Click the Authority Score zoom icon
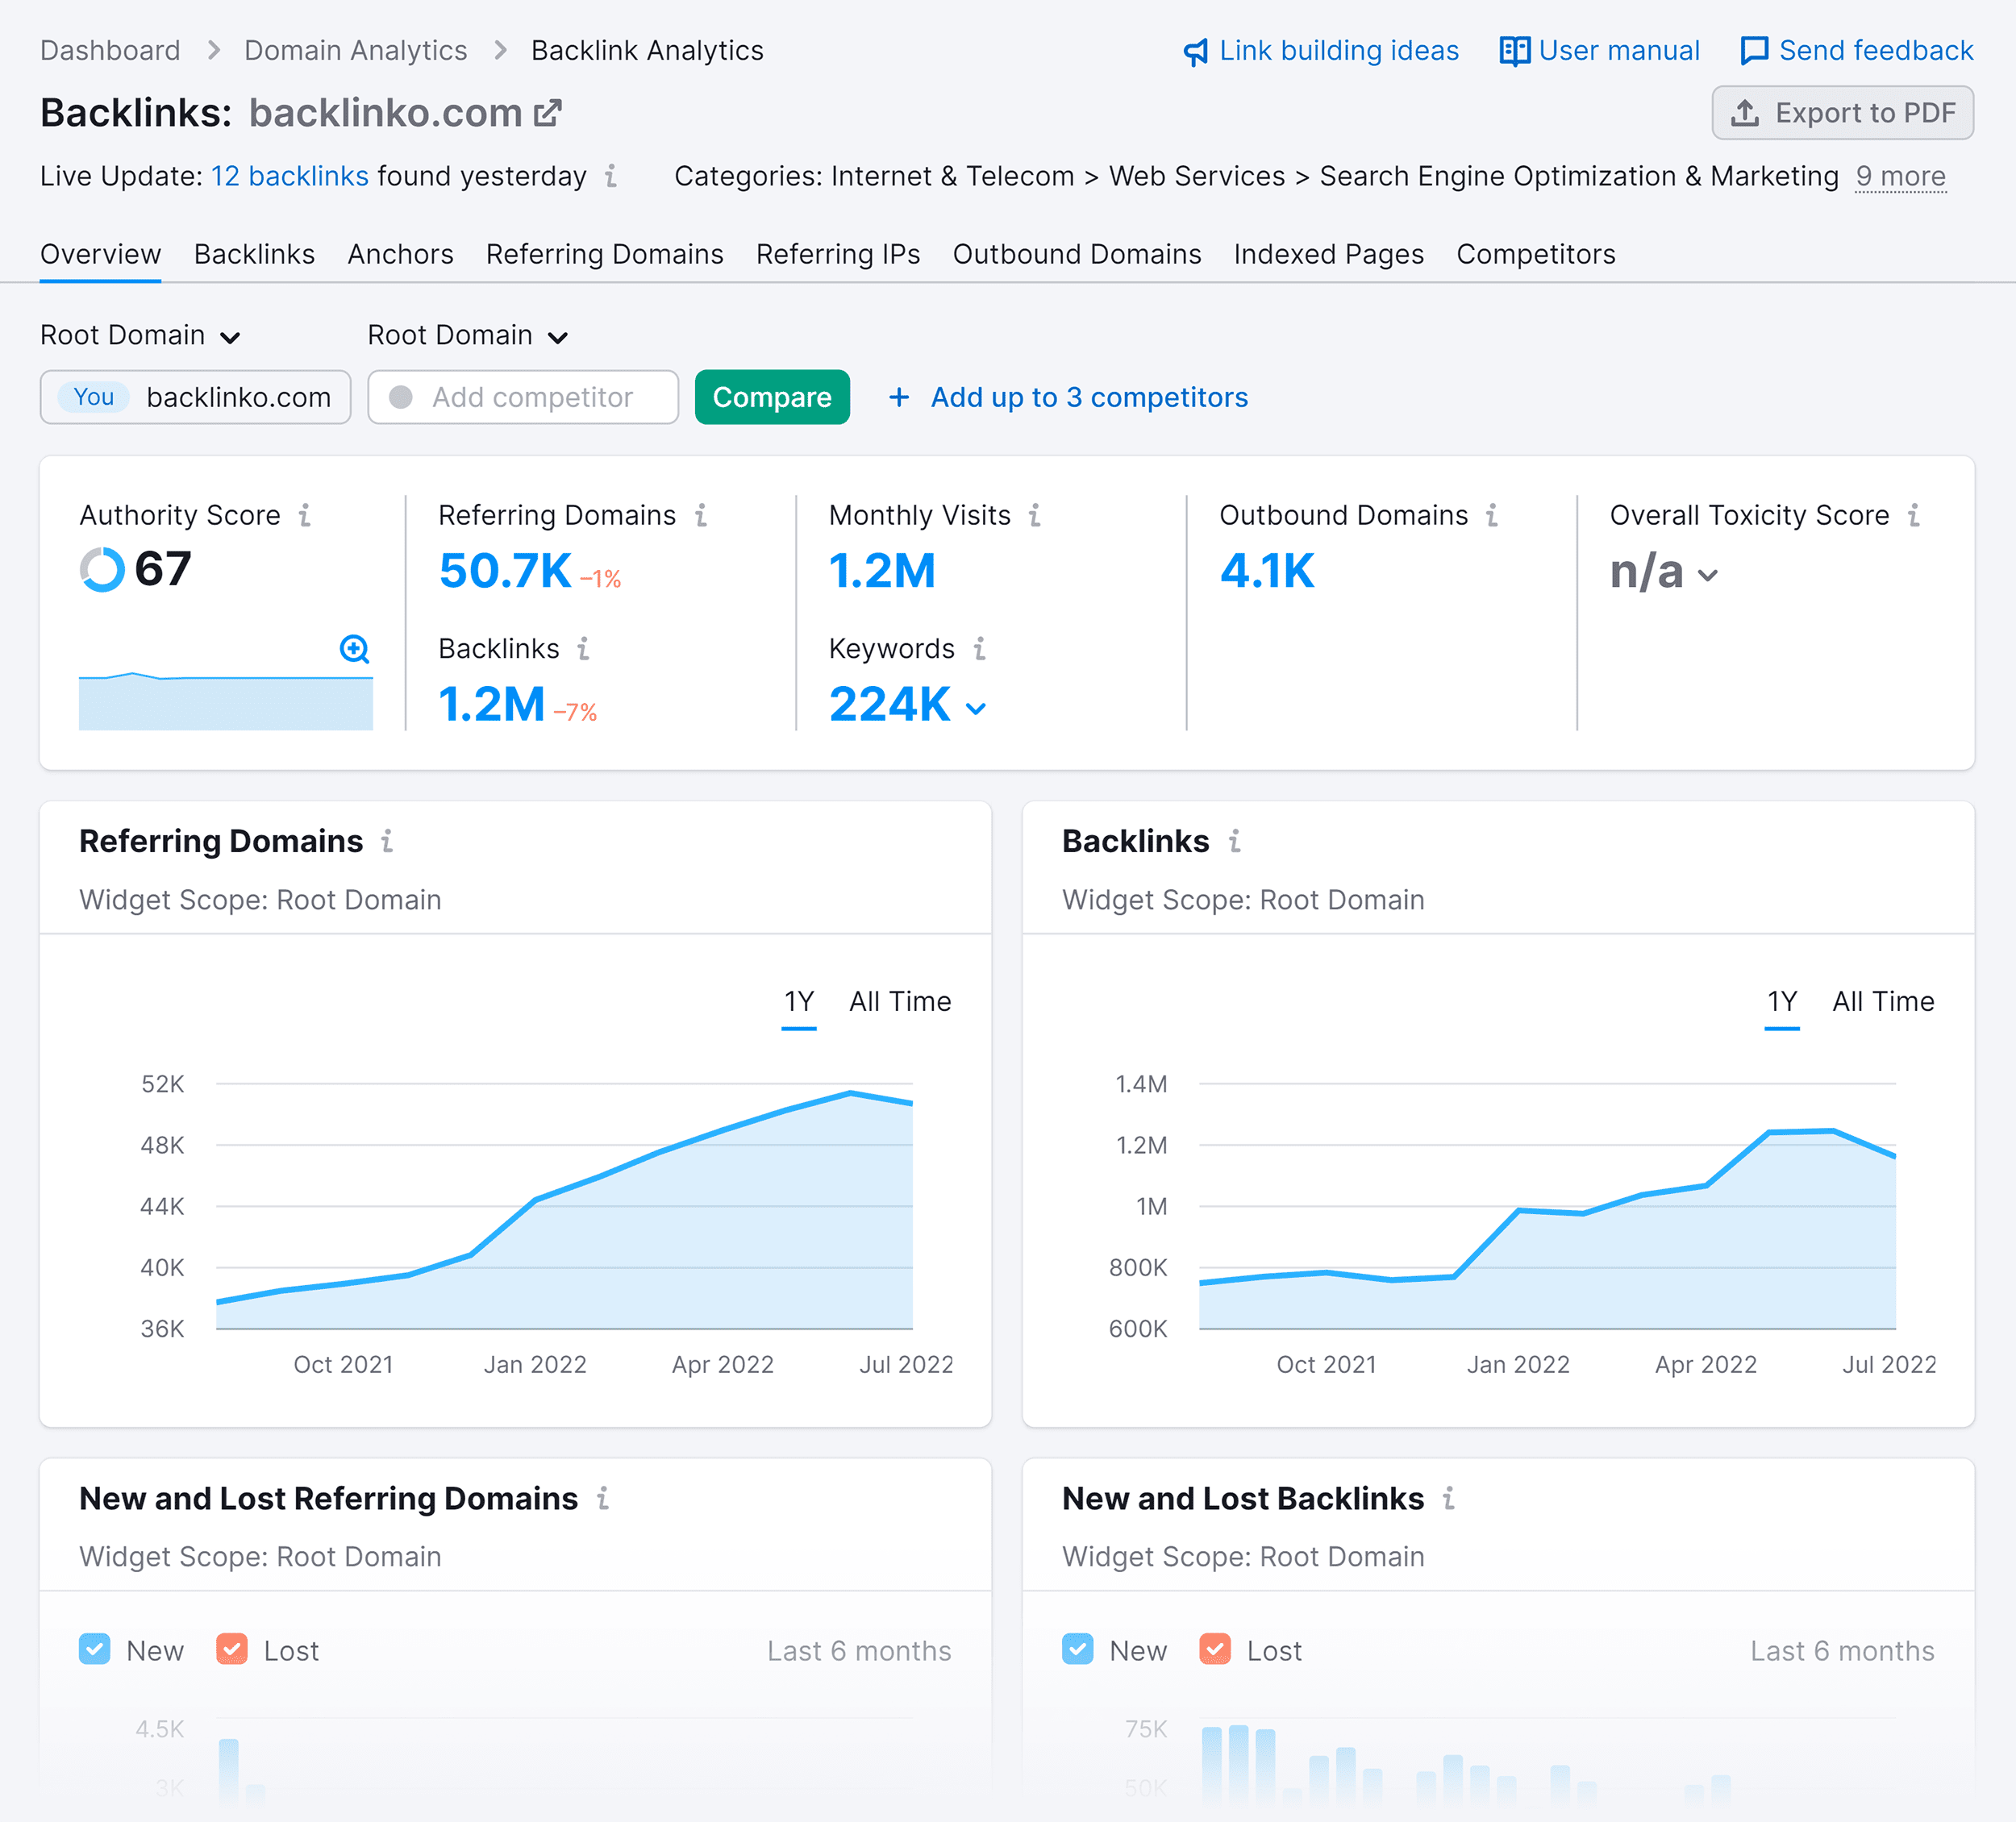The height and width of the screenshot is (1822, 2016). click(352, 650)
